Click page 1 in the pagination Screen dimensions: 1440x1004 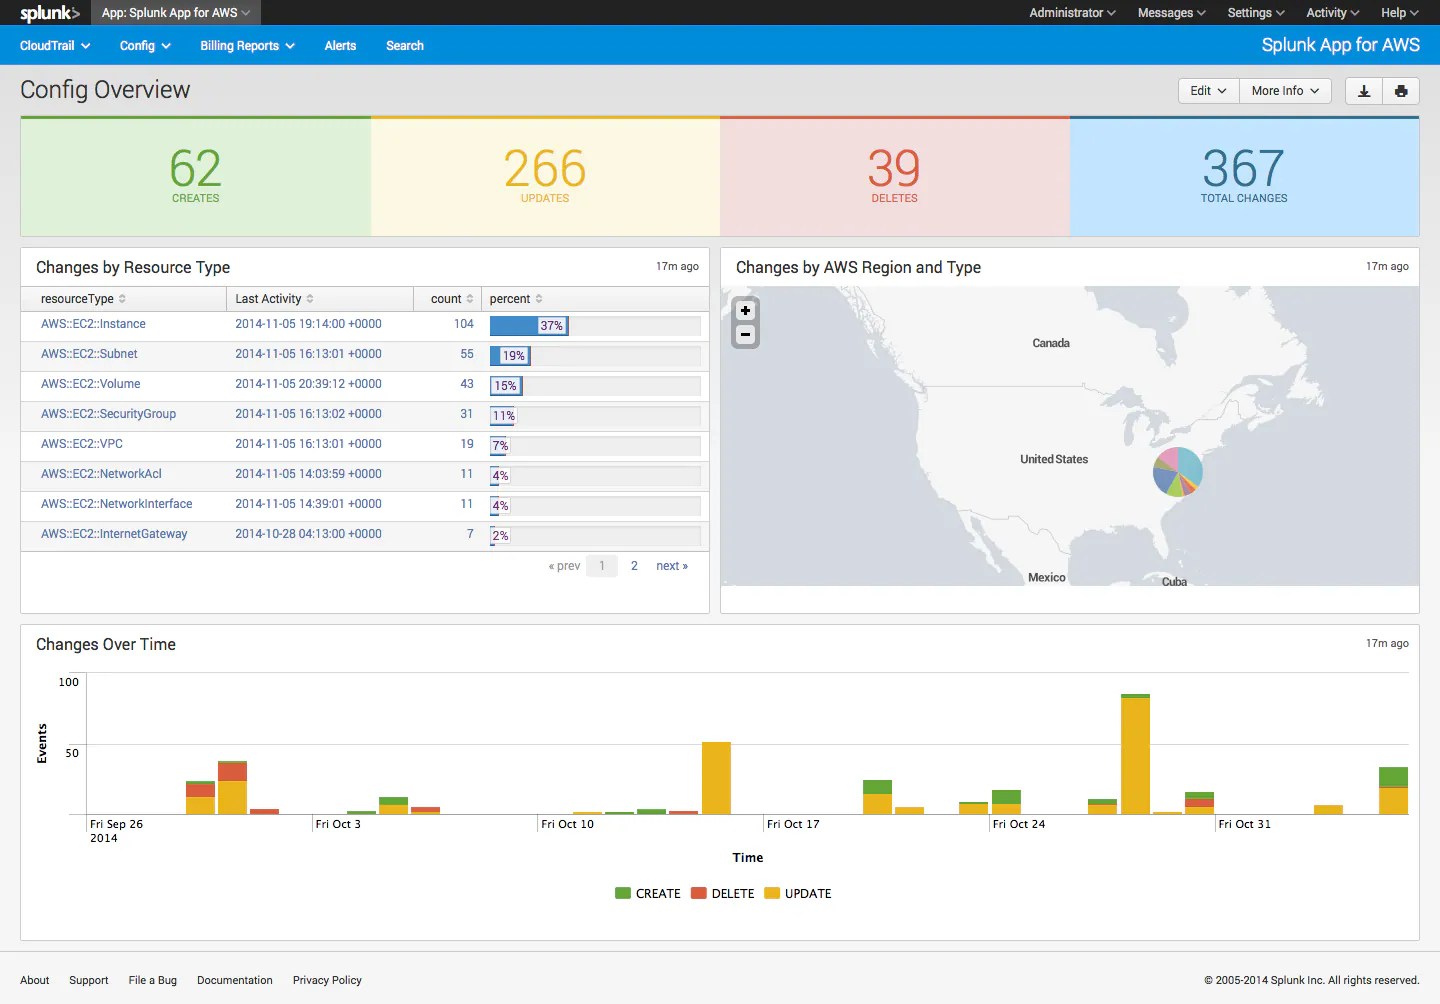coord(602,566)
